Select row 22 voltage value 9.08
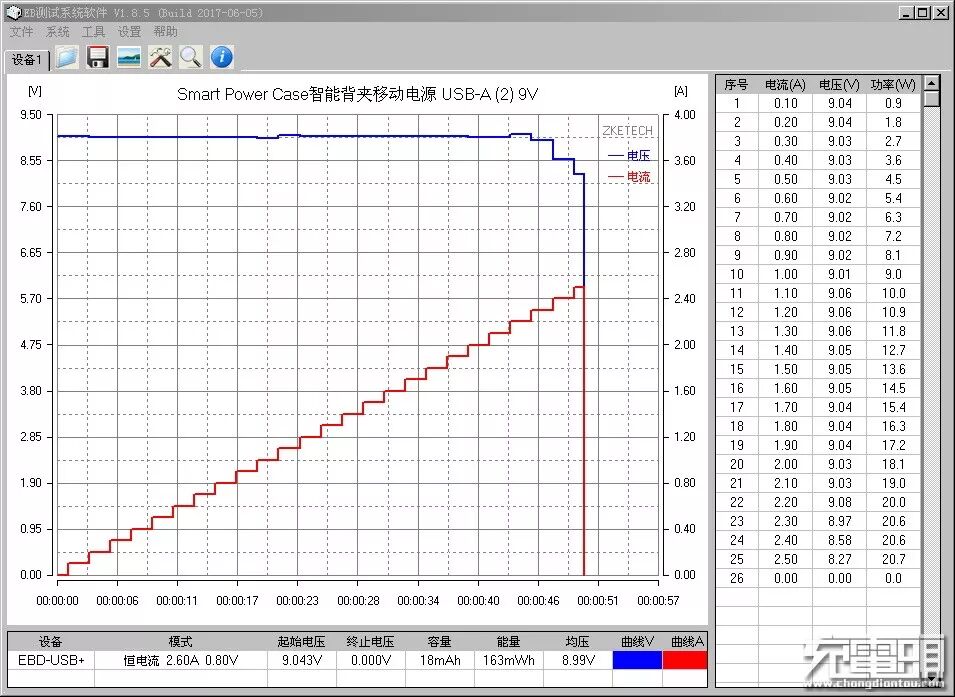This screenshot has height=697, width=955. (x=839, y=502)
